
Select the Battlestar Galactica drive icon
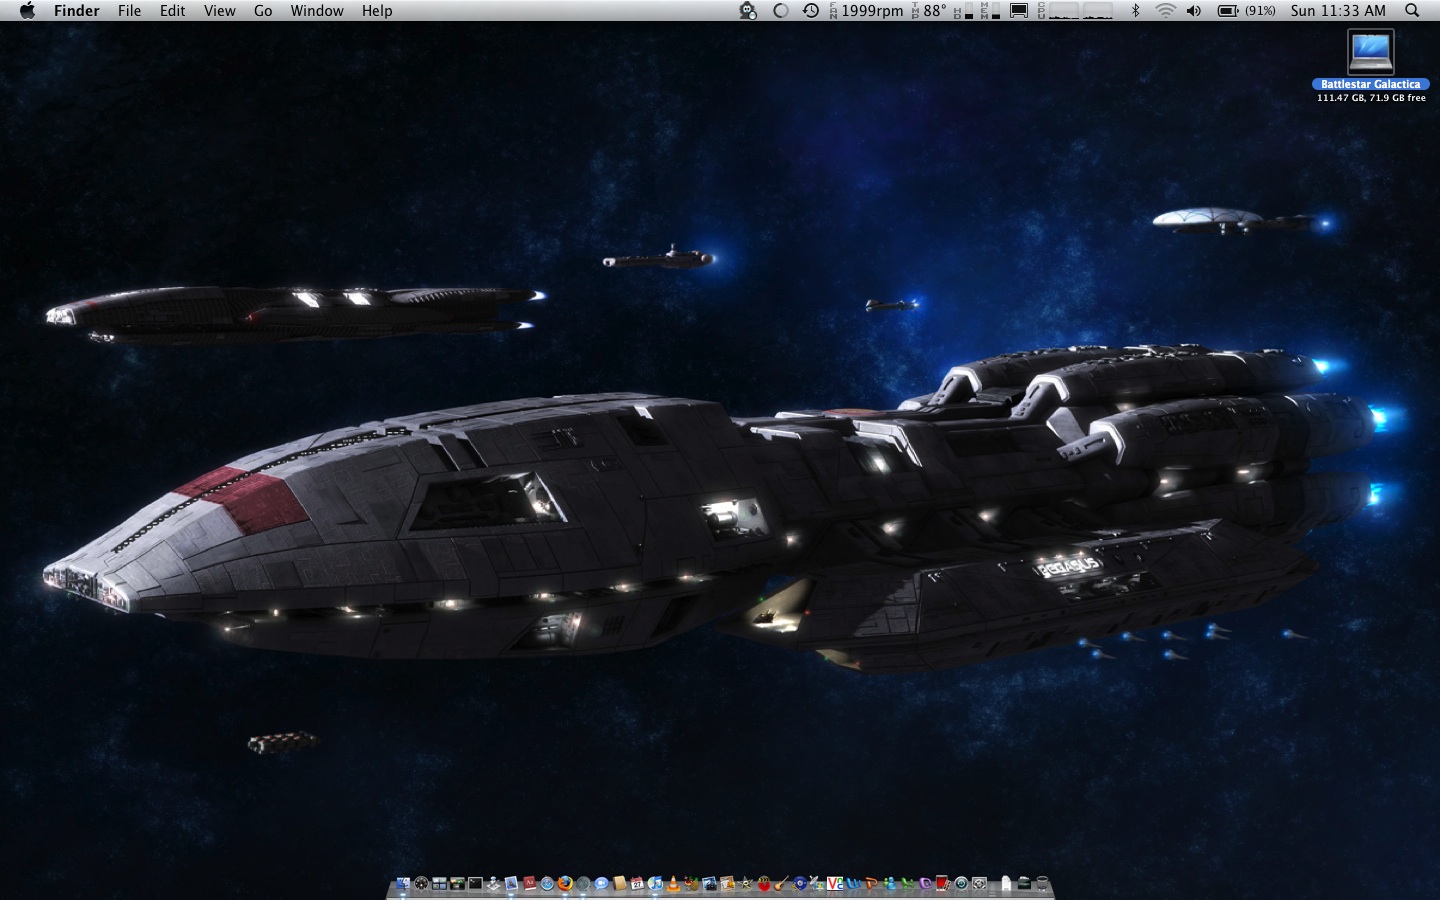pyautogui.click(x=1370, y=53)
